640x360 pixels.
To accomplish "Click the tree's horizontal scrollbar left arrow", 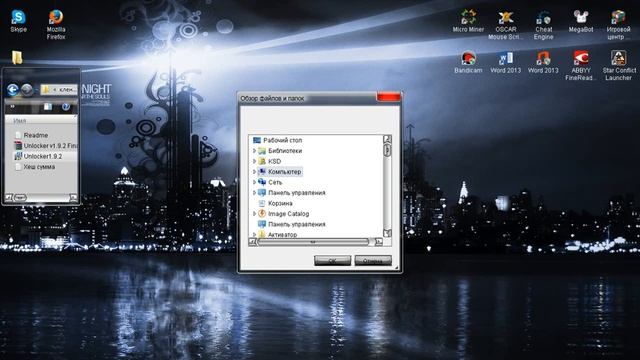I will coord(252,242).
